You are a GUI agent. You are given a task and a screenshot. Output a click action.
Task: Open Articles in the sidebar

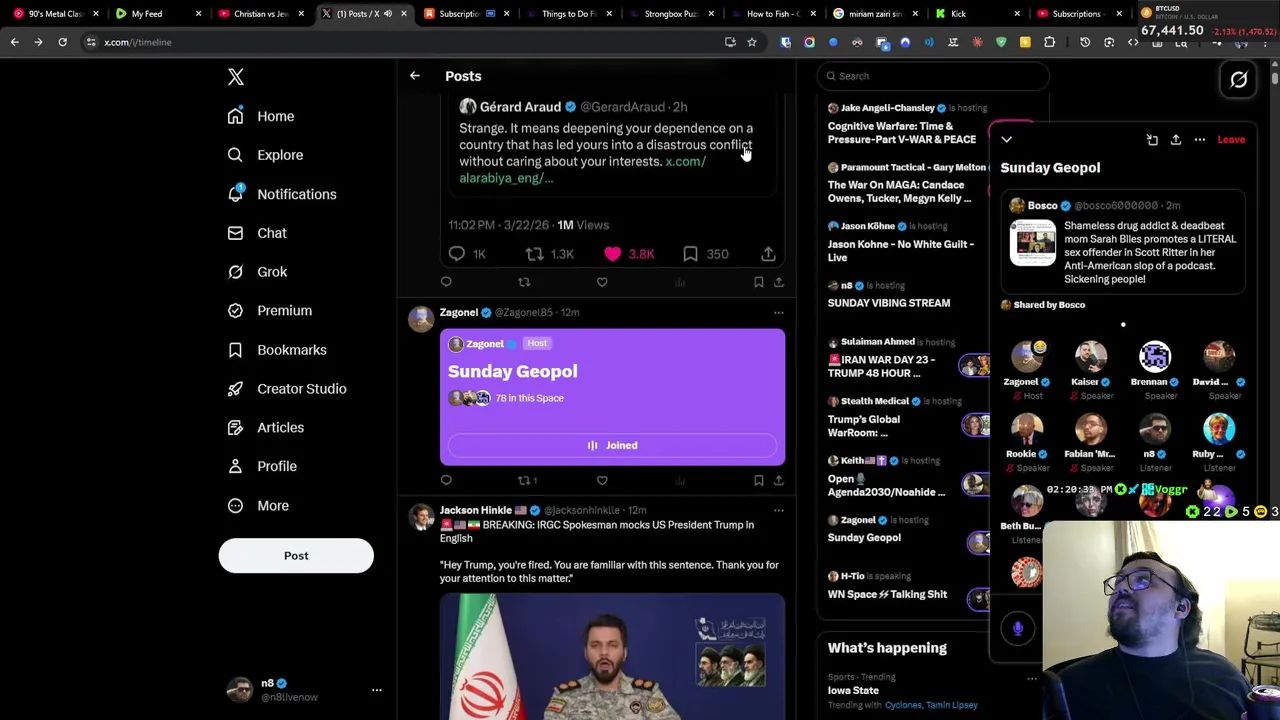[x=266, y=427]
